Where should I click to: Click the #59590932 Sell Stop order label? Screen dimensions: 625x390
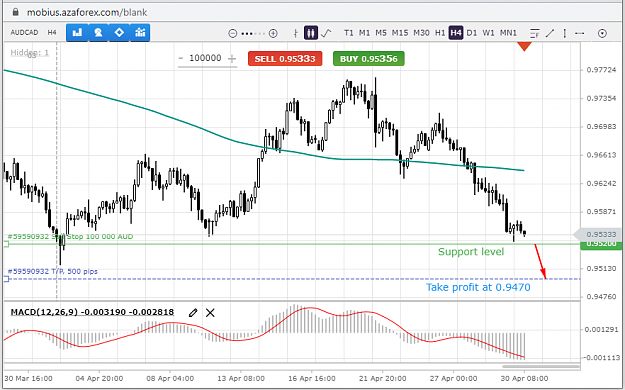point(71,236)
